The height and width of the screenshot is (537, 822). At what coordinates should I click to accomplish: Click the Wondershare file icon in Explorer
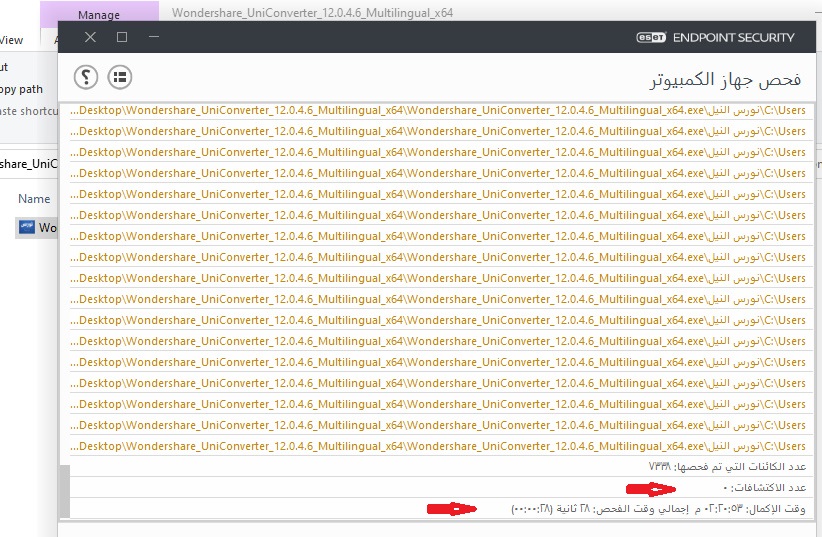click(27, 227)
